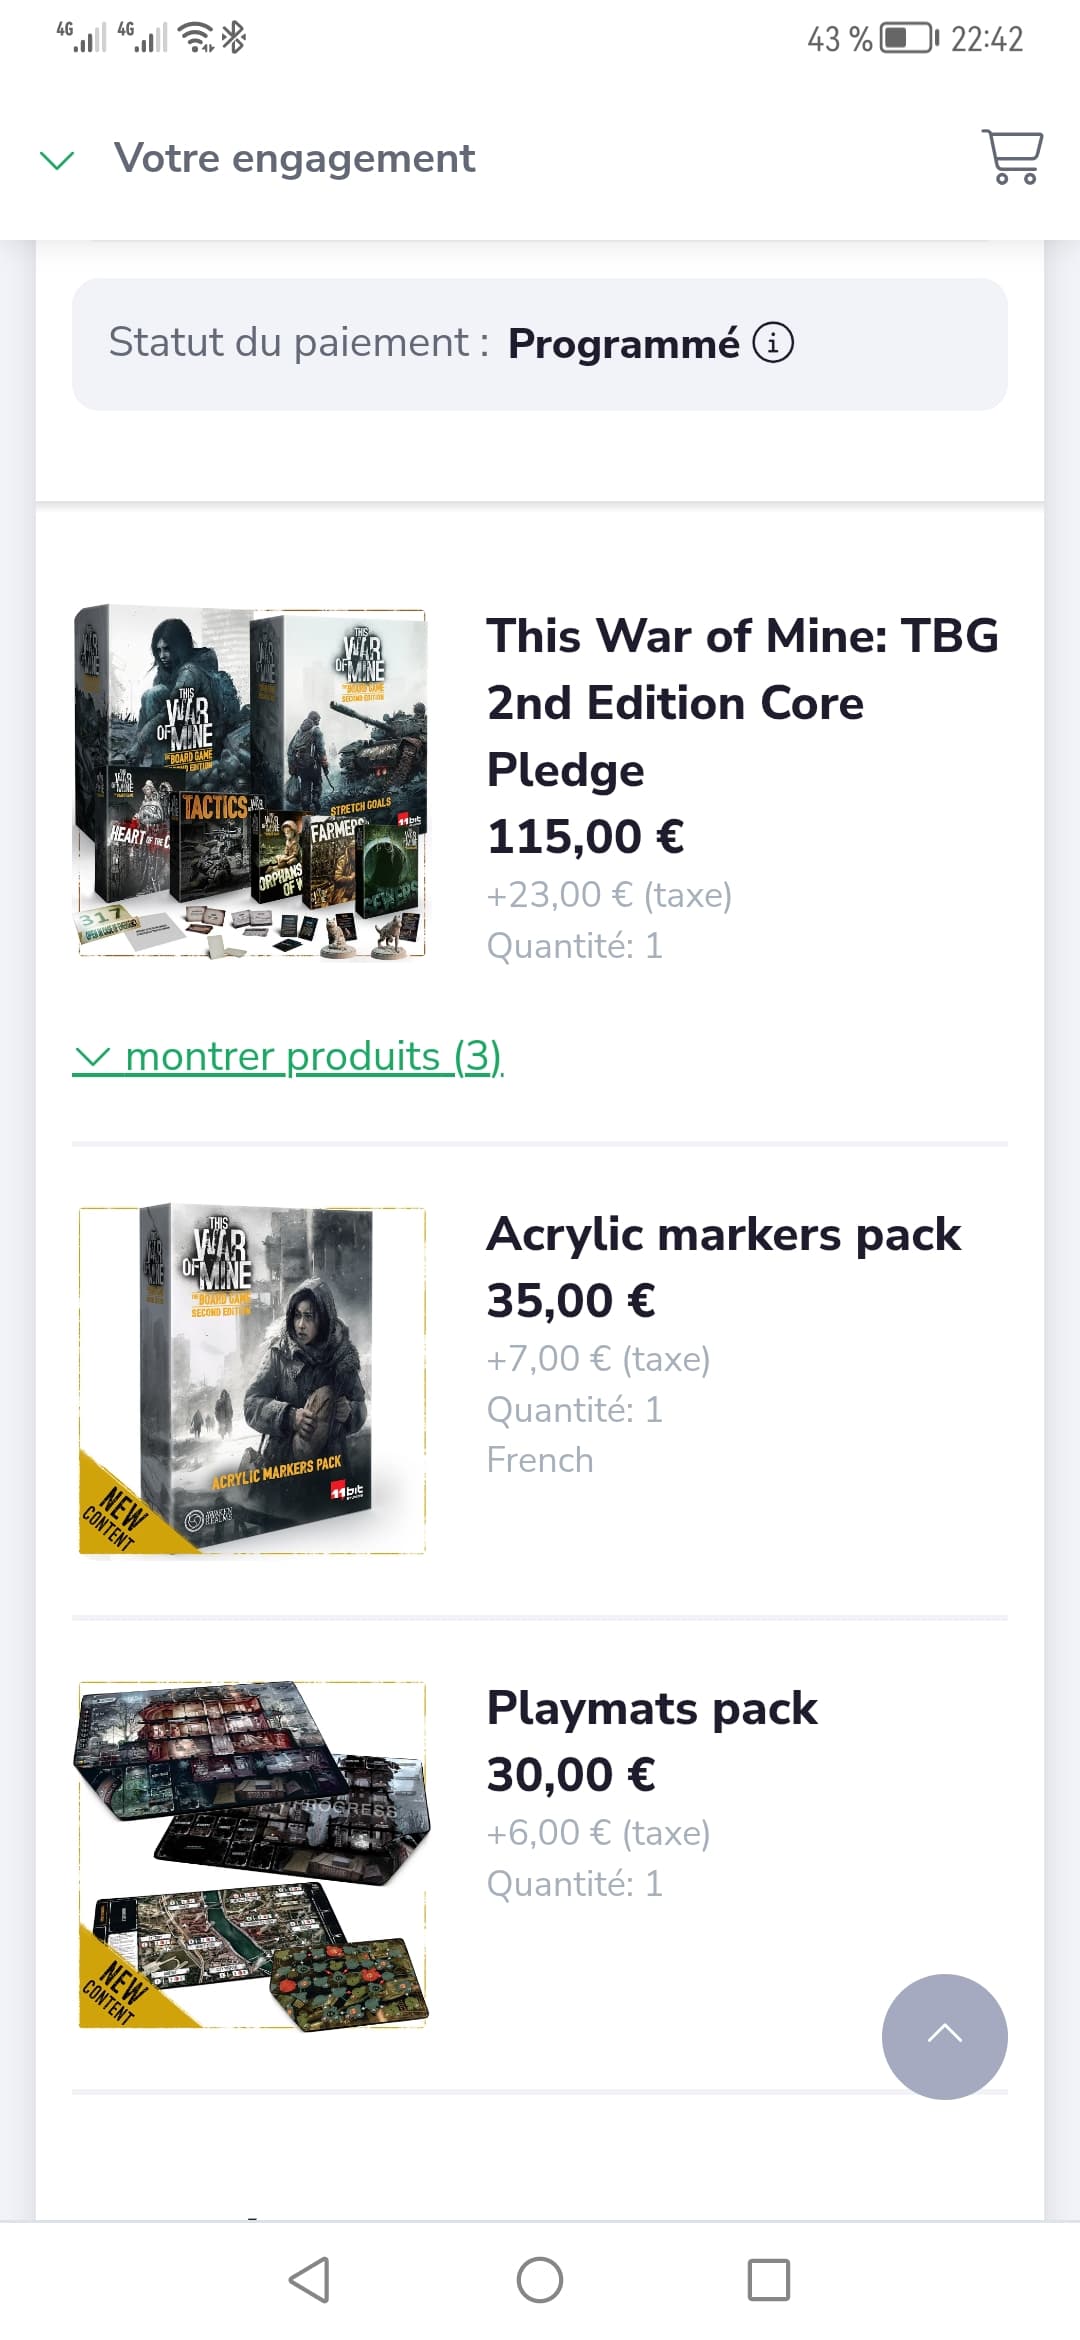
Task: Select the Playmats pack title
Action: point(652,1708)
